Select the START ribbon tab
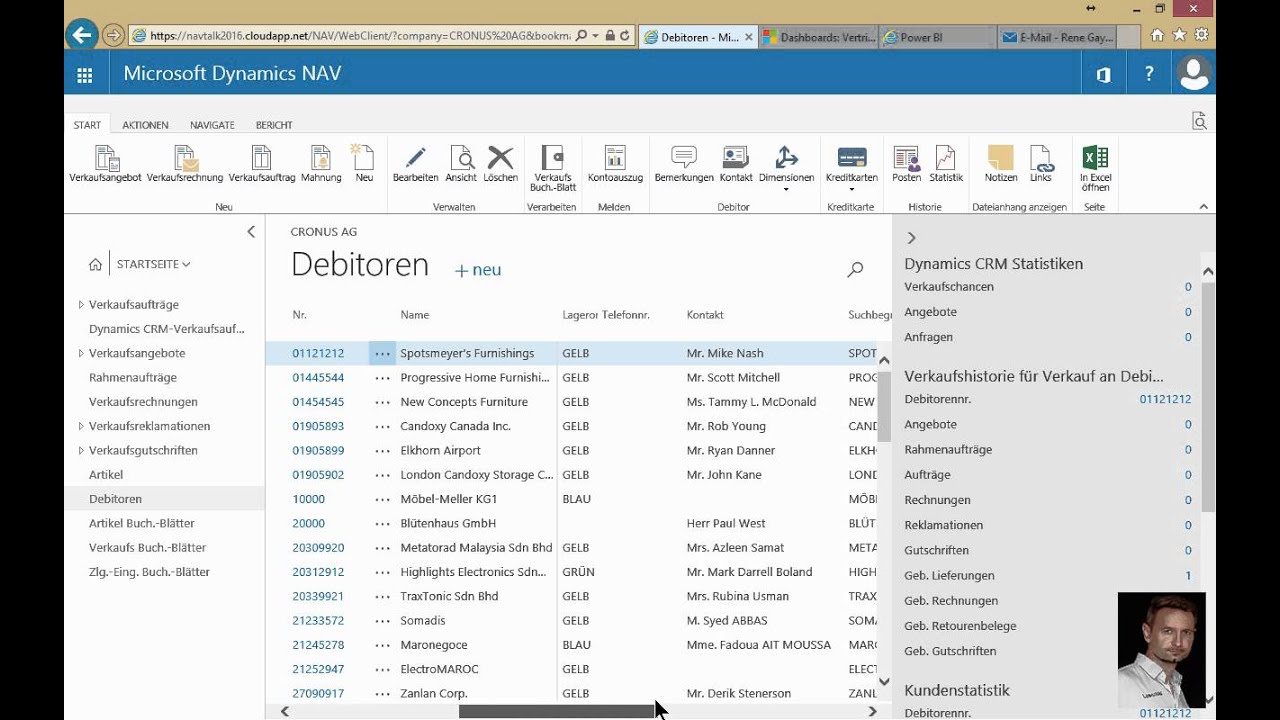 coord(87,125)
